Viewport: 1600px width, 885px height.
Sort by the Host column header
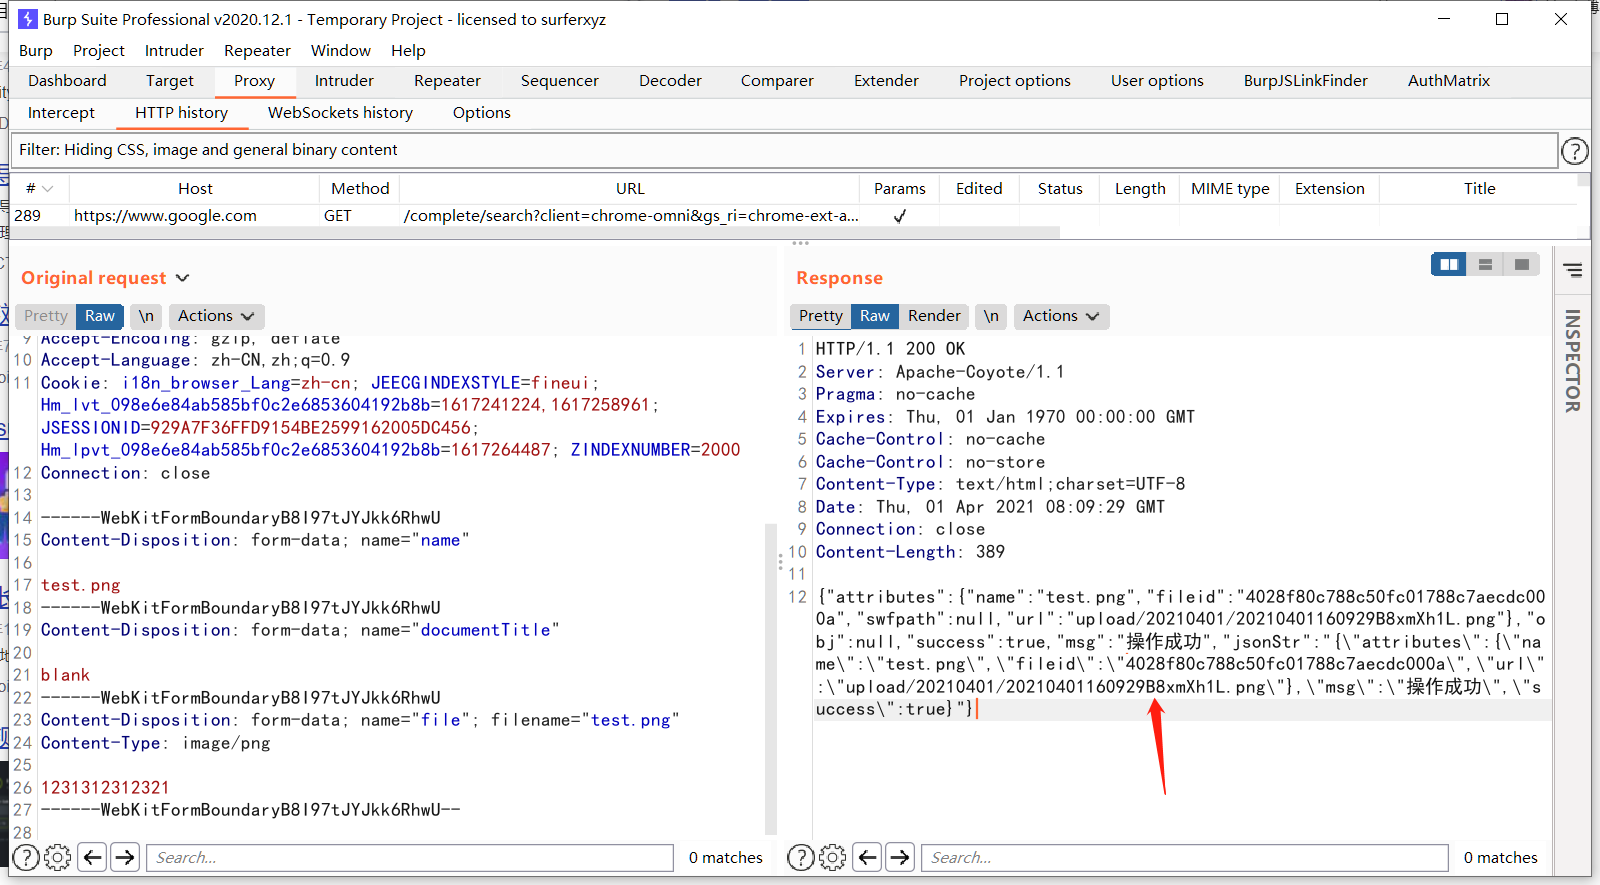coord(195,189)
